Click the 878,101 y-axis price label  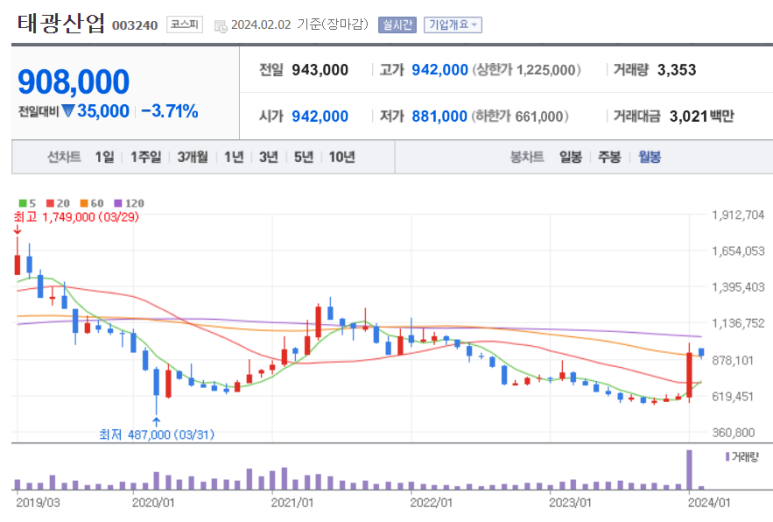[x=733, y=360]
